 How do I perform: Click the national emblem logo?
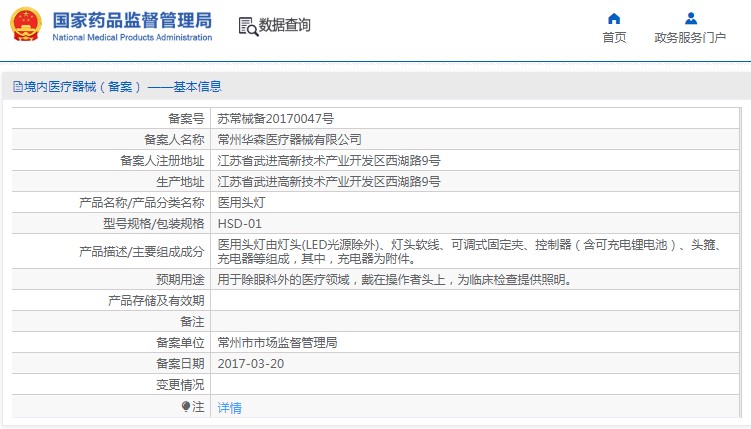coord(25,25)
